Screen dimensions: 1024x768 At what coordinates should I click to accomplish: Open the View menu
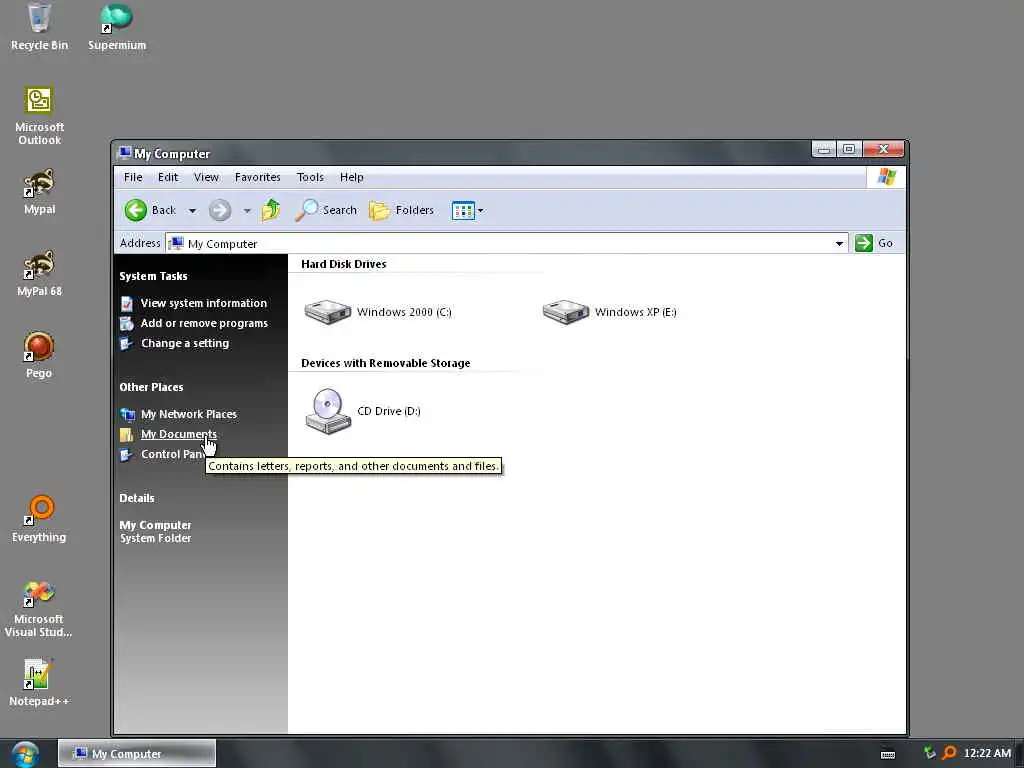coord(206,177)
